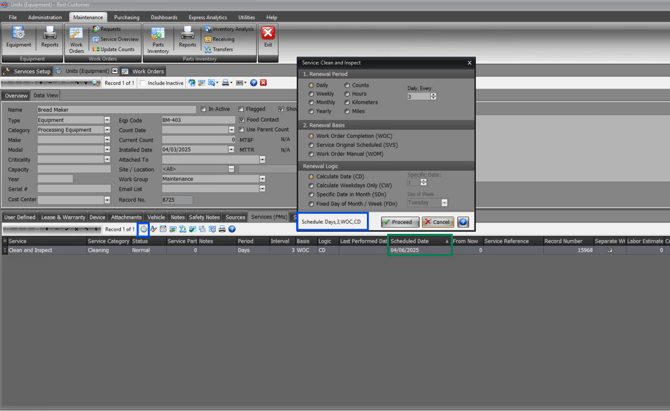670x411 pixels.
Task: Select the Weekly renewal period
Action: (312, 94)
